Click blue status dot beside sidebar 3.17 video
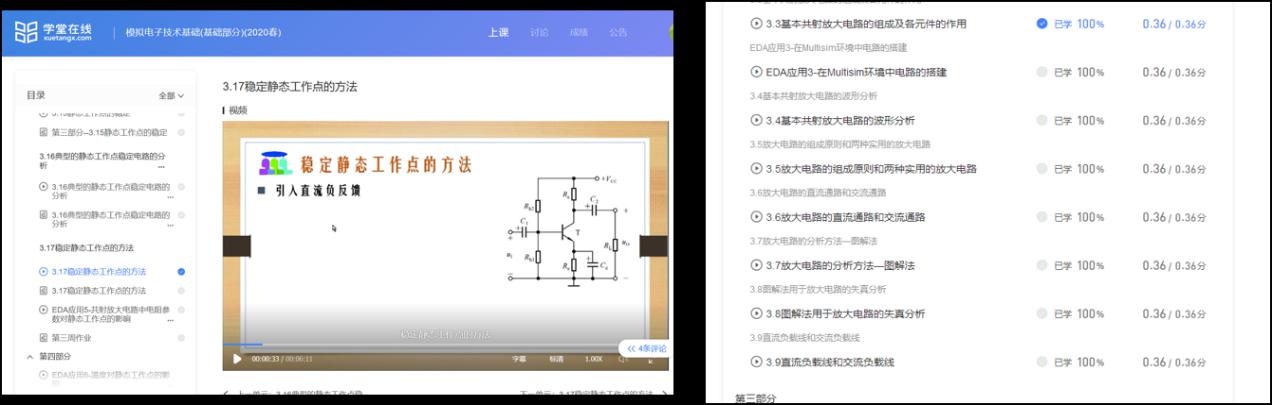Screen dimensions: 1272x405 click(181, 272)
